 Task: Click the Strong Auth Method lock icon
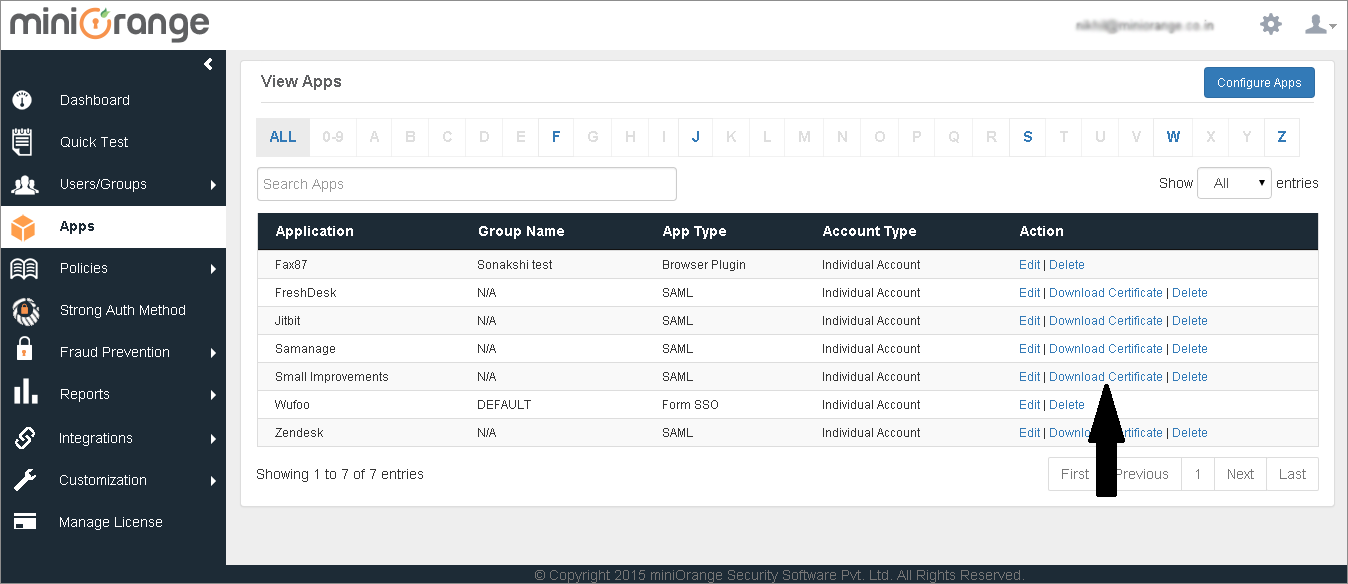point(25,310)
